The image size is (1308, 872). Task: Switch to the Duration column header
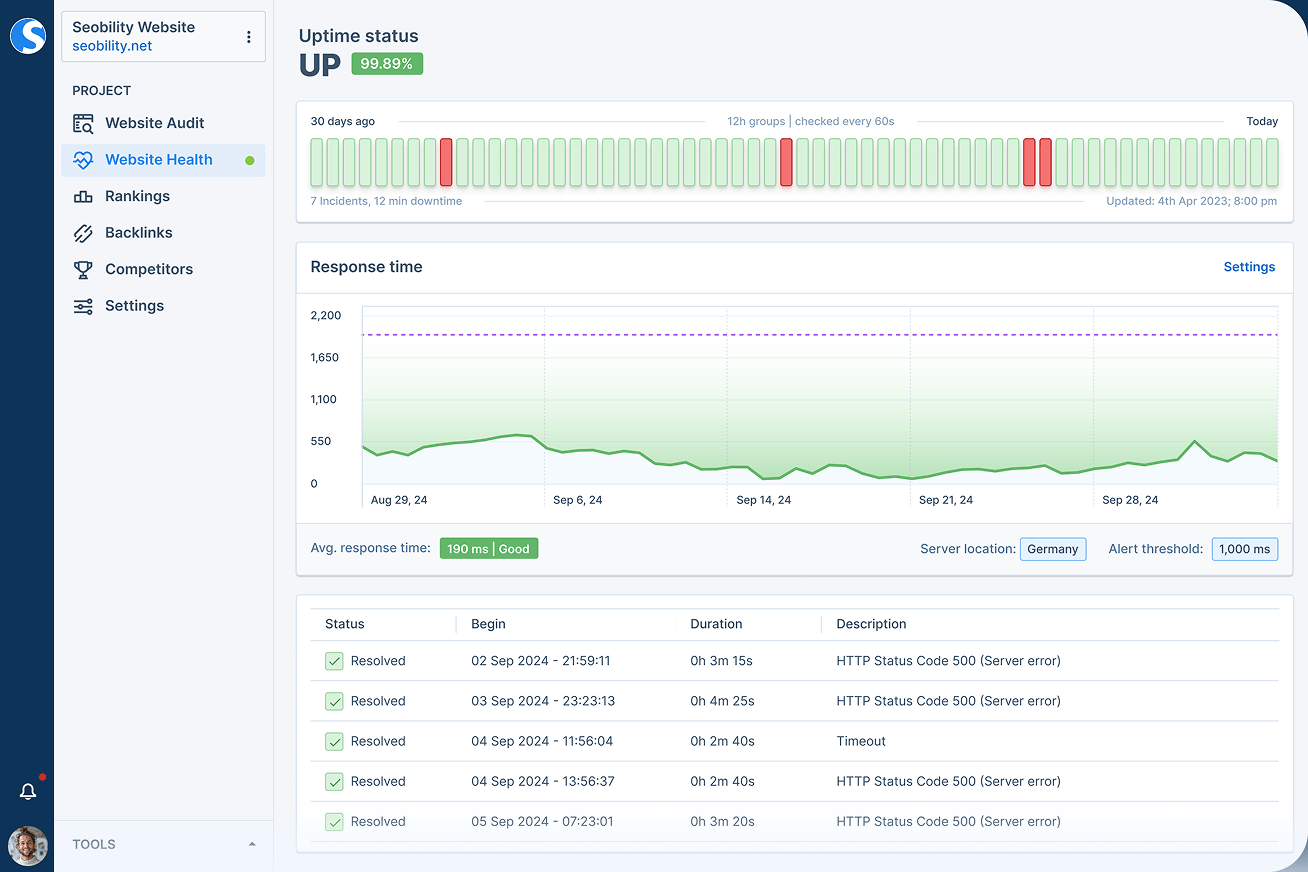click(x=716, y=623)
